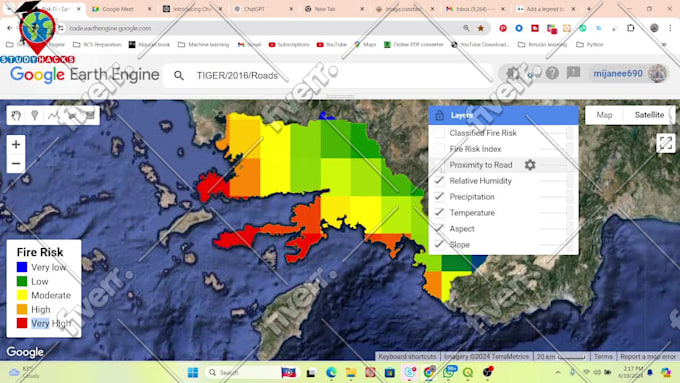Open the Python bookmarks folder

coord(590,44)
